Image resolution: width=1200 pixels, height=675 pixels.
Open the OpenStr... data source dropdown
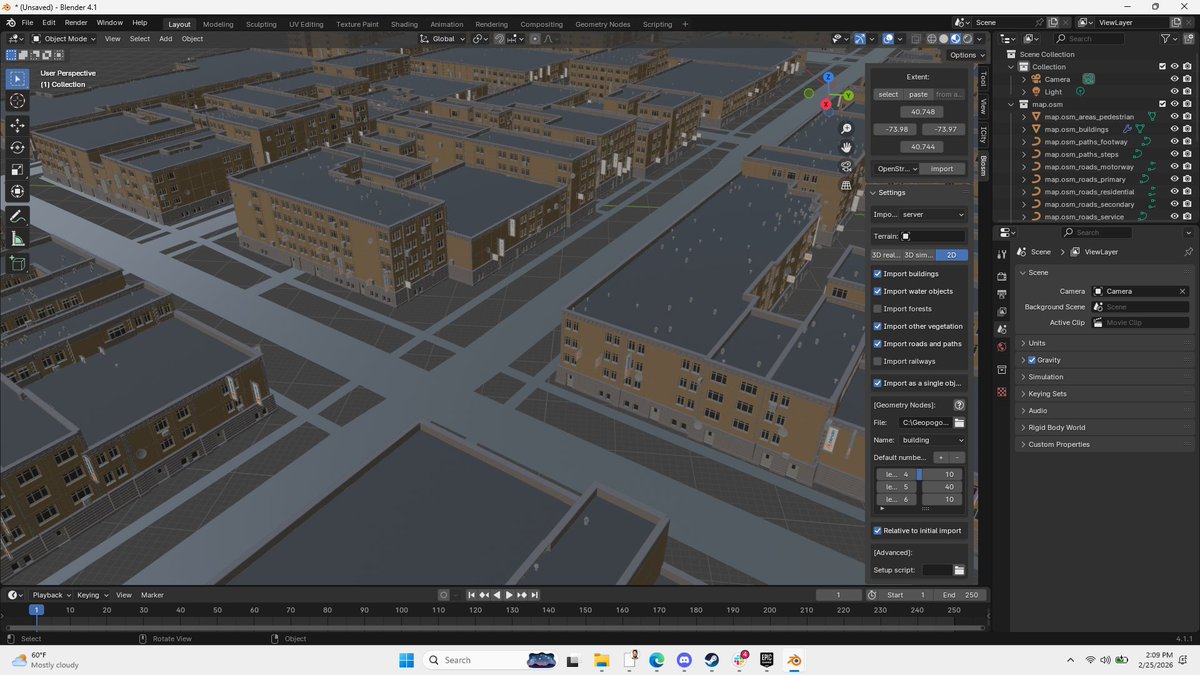click(x=895, y=169)
